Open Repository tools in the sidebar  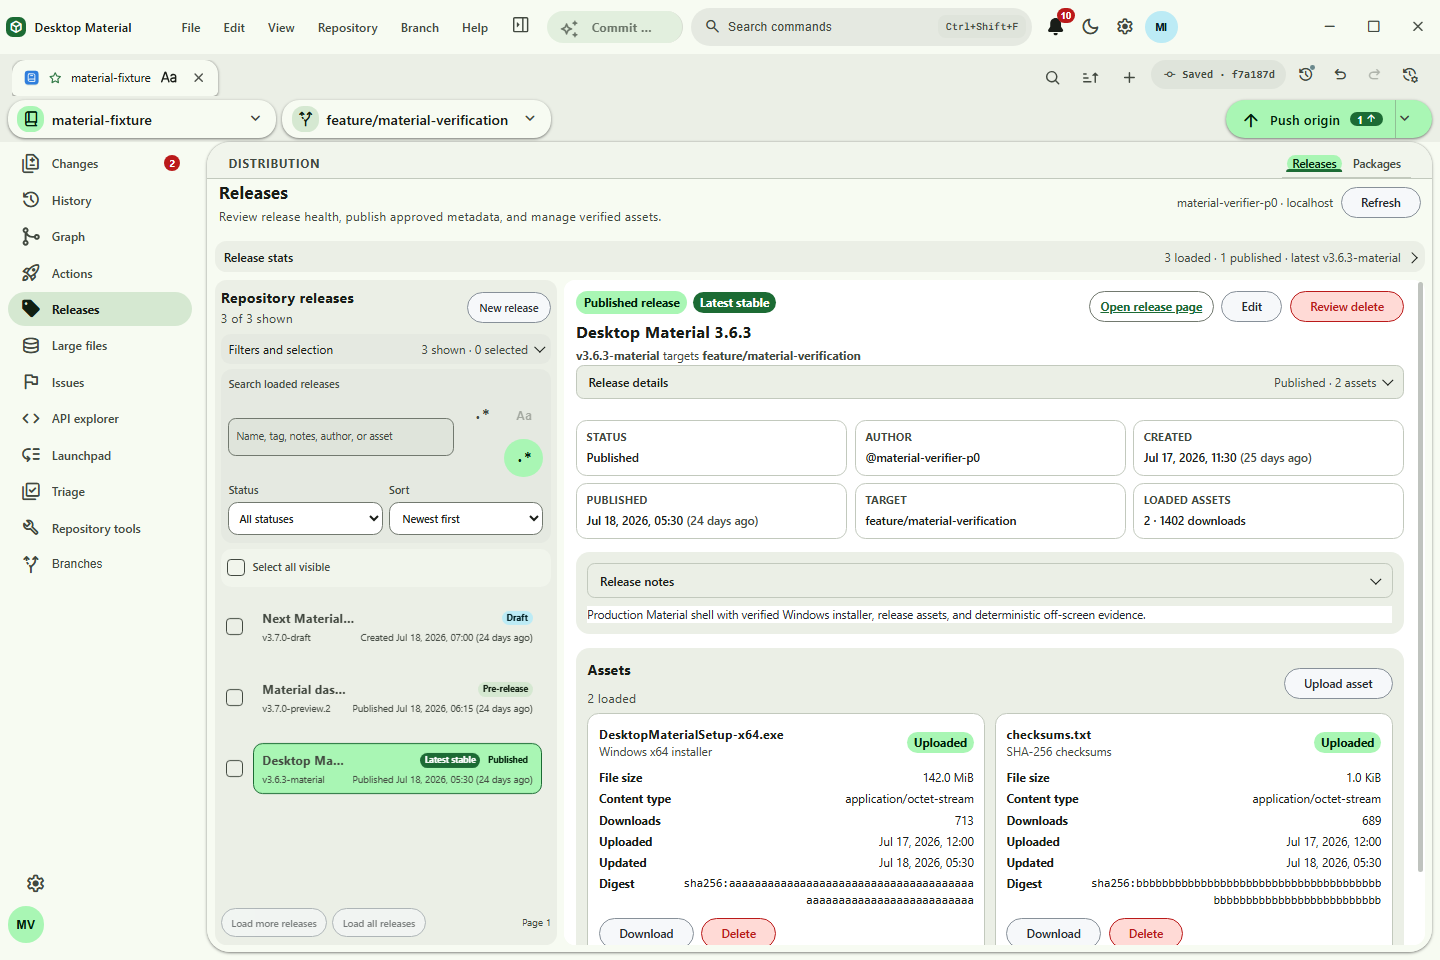coord(100,529)
